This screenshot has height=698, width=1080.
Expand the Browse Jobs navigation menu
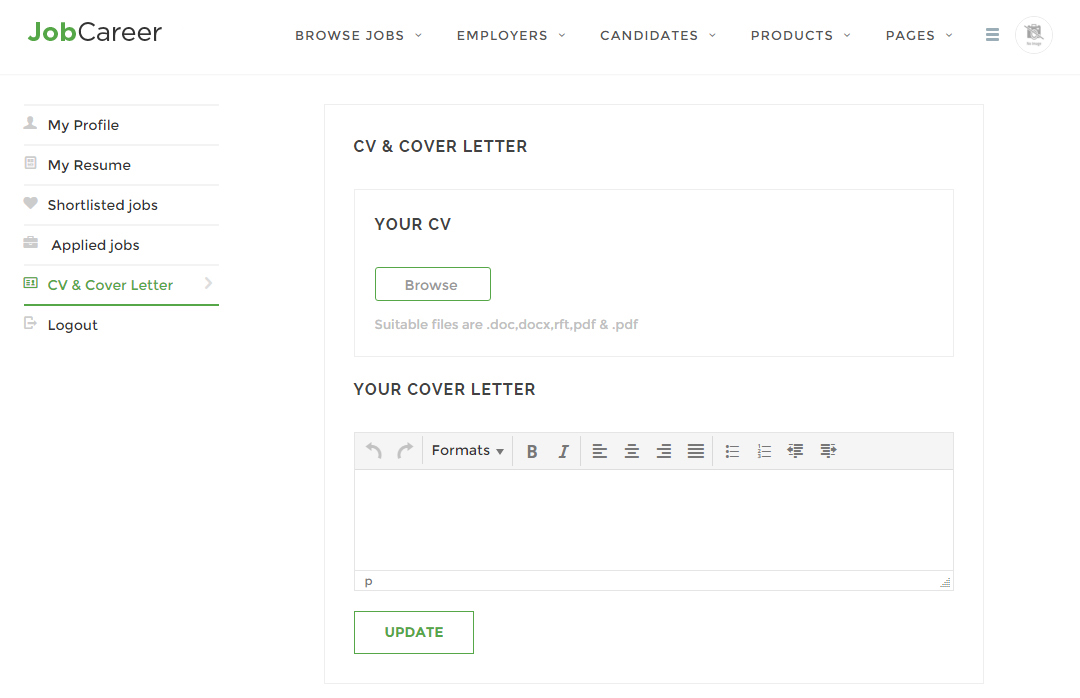[x=358, y=36]
